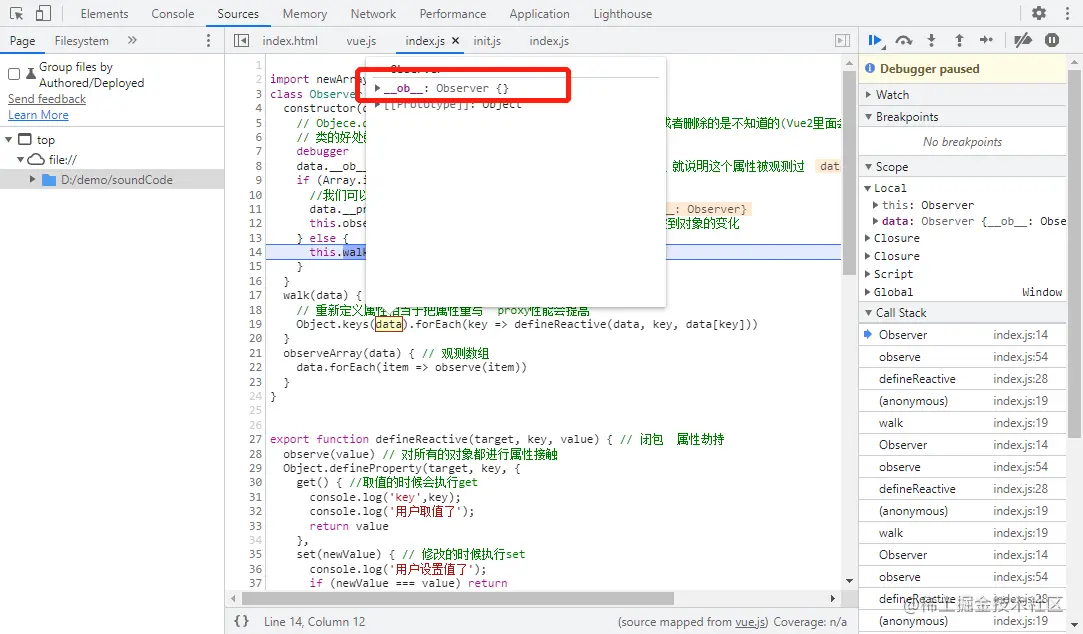The width and height of the screenshot is (1083, 634).
Task: Open the Application tab
Action: (x=539, y=14)
